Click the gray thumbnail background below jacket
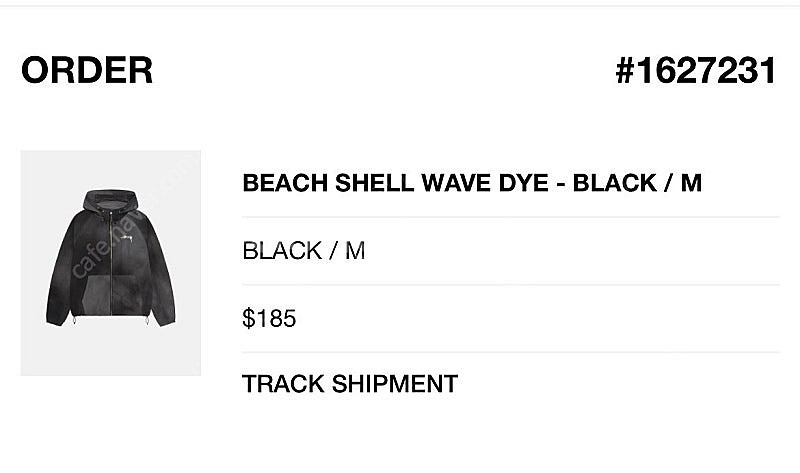 (110, 355)
